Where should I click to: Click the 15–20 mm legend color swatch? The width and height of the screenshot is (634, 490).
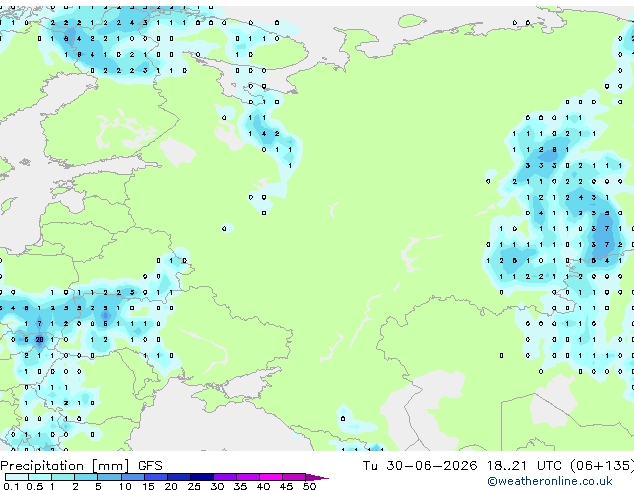pos(156,477)
